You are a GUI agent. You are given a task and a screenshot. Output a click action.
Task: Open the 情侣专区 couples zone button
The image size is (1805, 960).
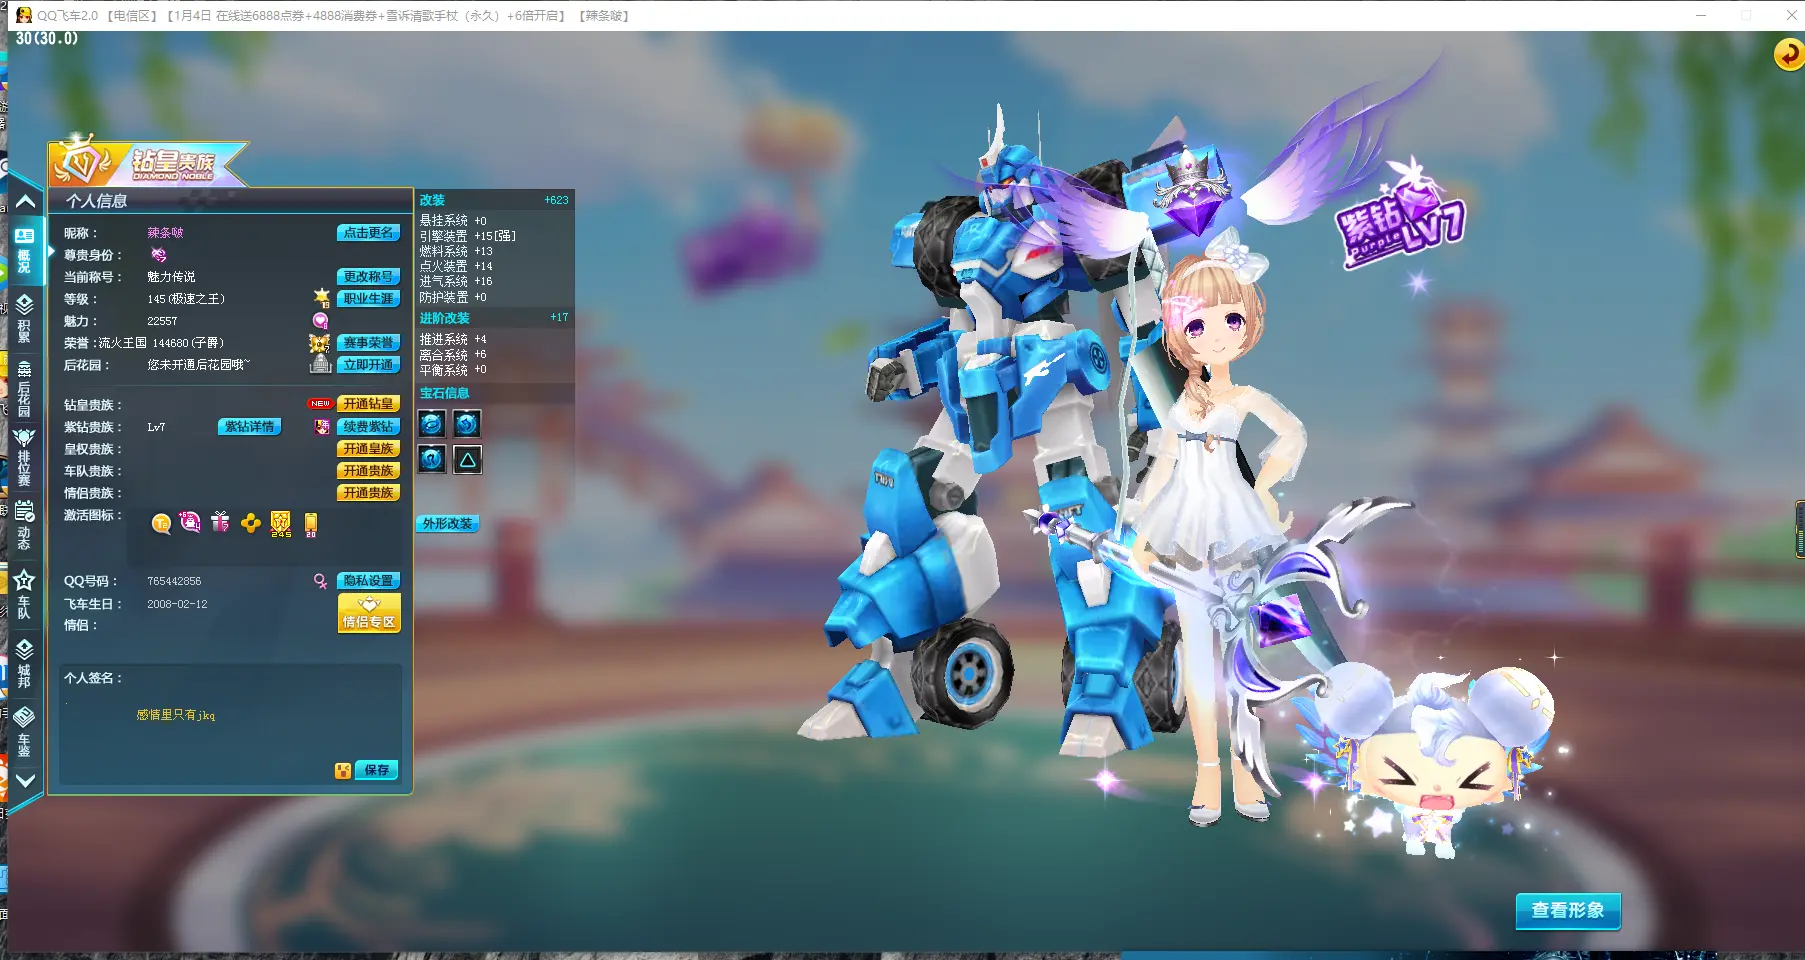[x=369, y=613]
